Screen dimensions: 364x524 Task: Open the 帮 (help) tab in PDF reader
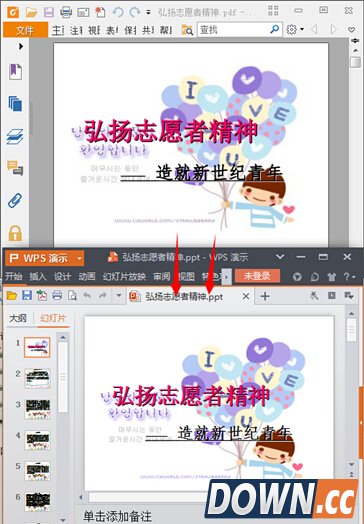(x=166, y=30)
